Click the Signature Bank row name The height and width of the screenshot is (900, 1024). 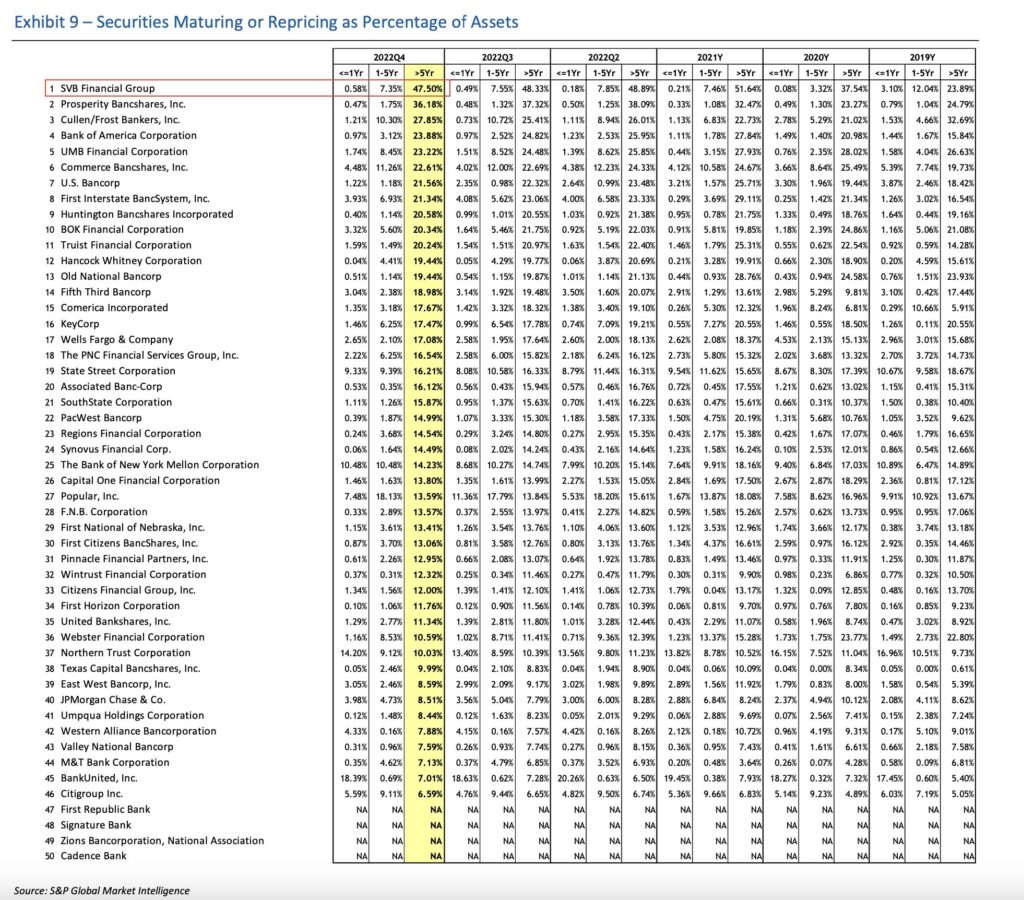coord(96,825)
